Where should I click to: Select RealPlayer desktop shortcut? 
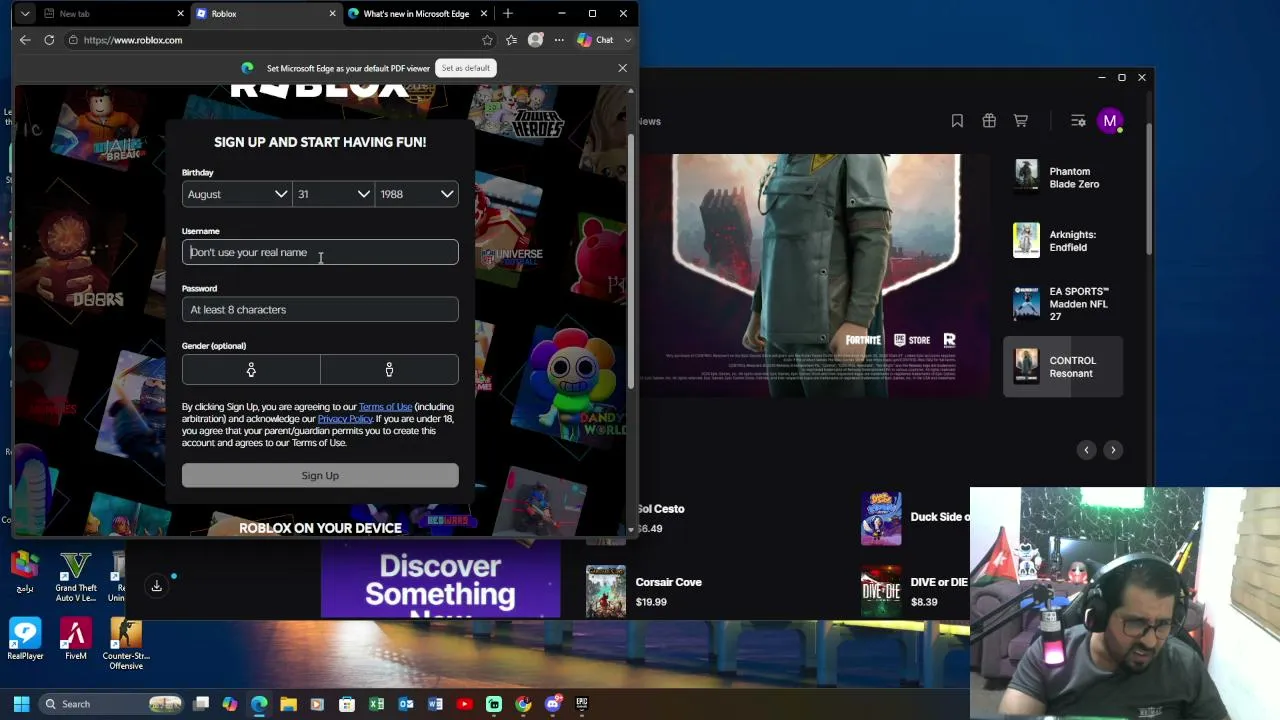(x=25, y=640)
